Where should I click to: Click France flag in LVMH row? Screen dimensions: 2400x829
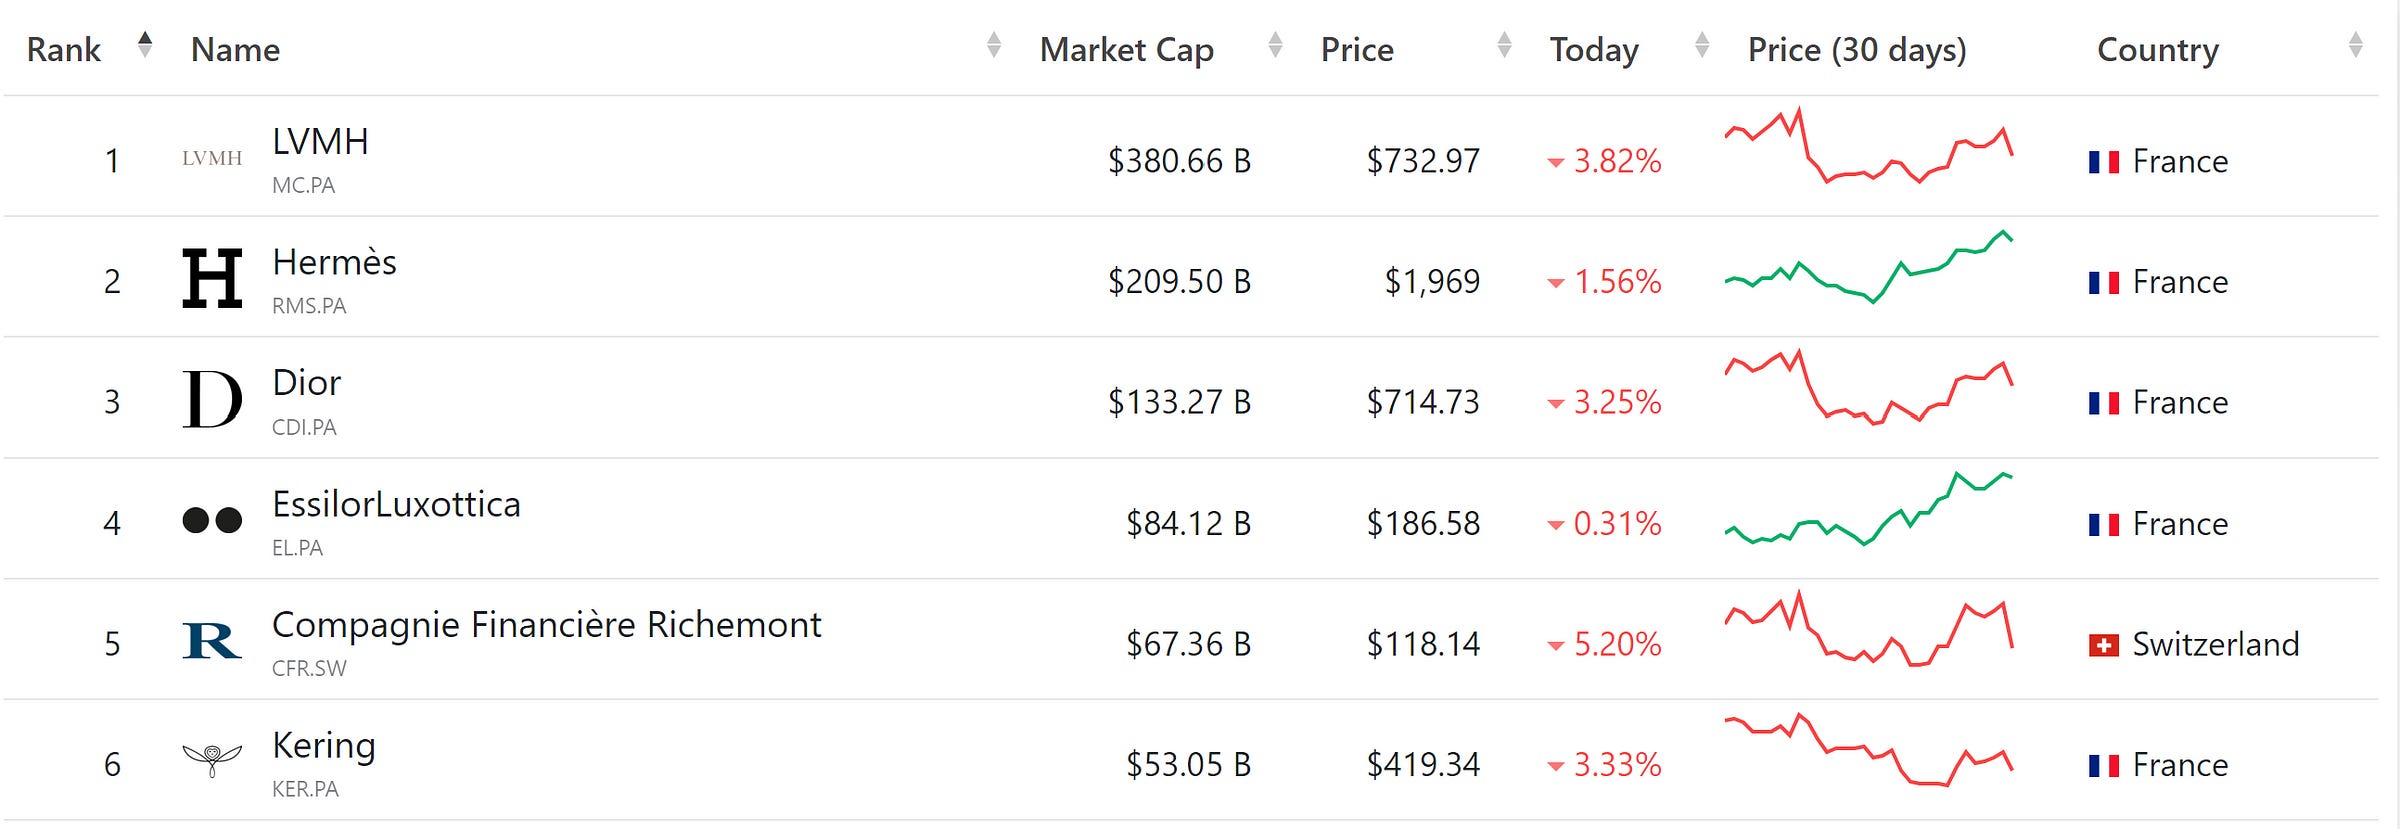2103,162
